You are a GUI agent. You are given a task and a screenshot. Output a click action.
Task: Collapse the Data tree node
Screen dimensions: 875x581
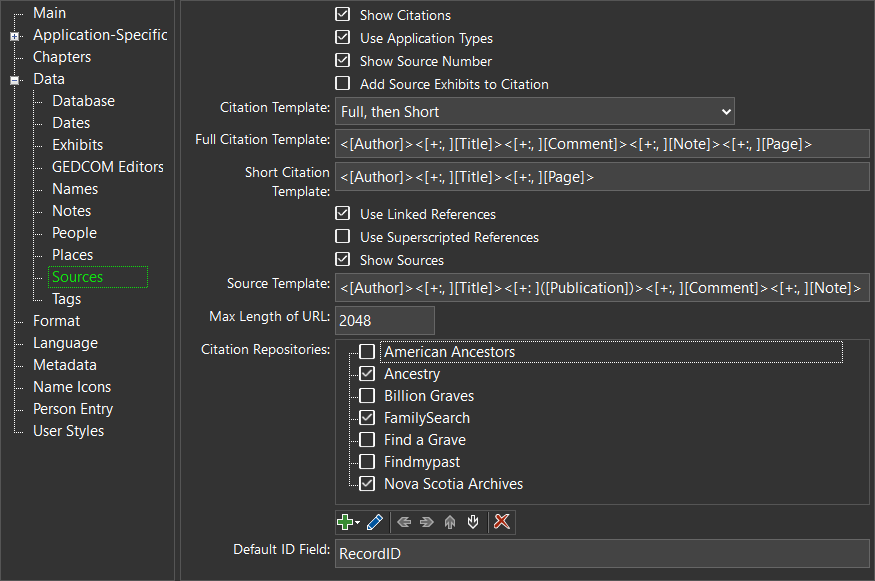(x=15, y=80)
